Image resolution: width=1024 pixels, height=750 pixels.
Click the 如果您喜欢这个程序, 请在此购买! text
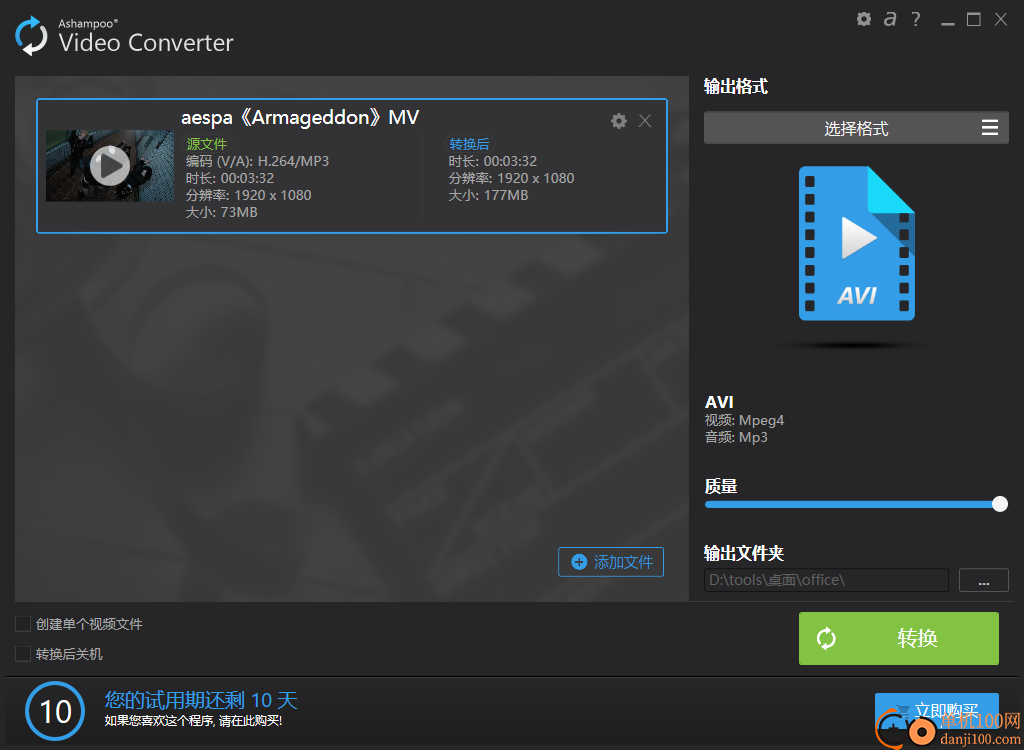[193, 721]
